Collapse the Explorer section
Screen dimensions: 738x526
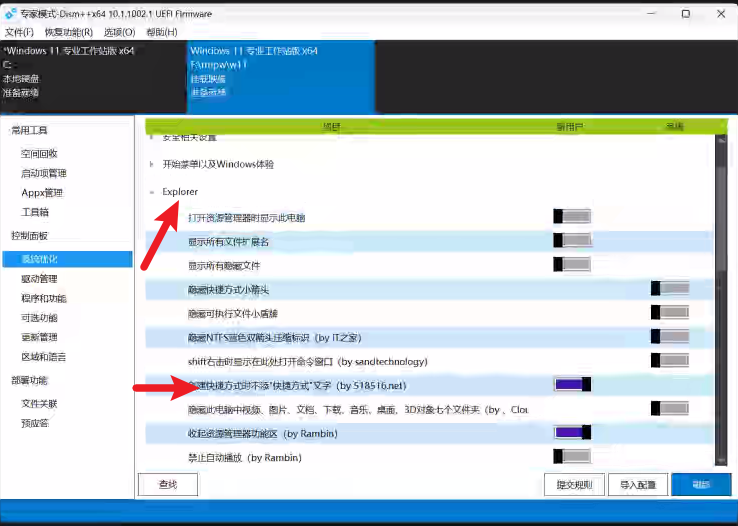[x=152, y=191]
